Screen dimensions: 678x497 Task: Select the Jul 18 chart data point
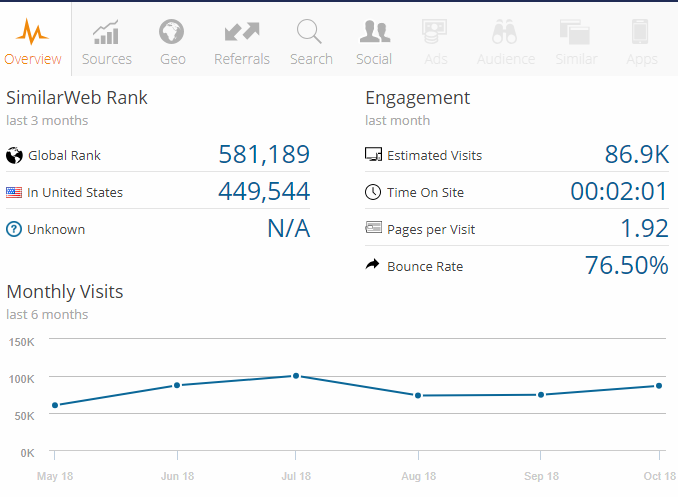click(296, 376)
